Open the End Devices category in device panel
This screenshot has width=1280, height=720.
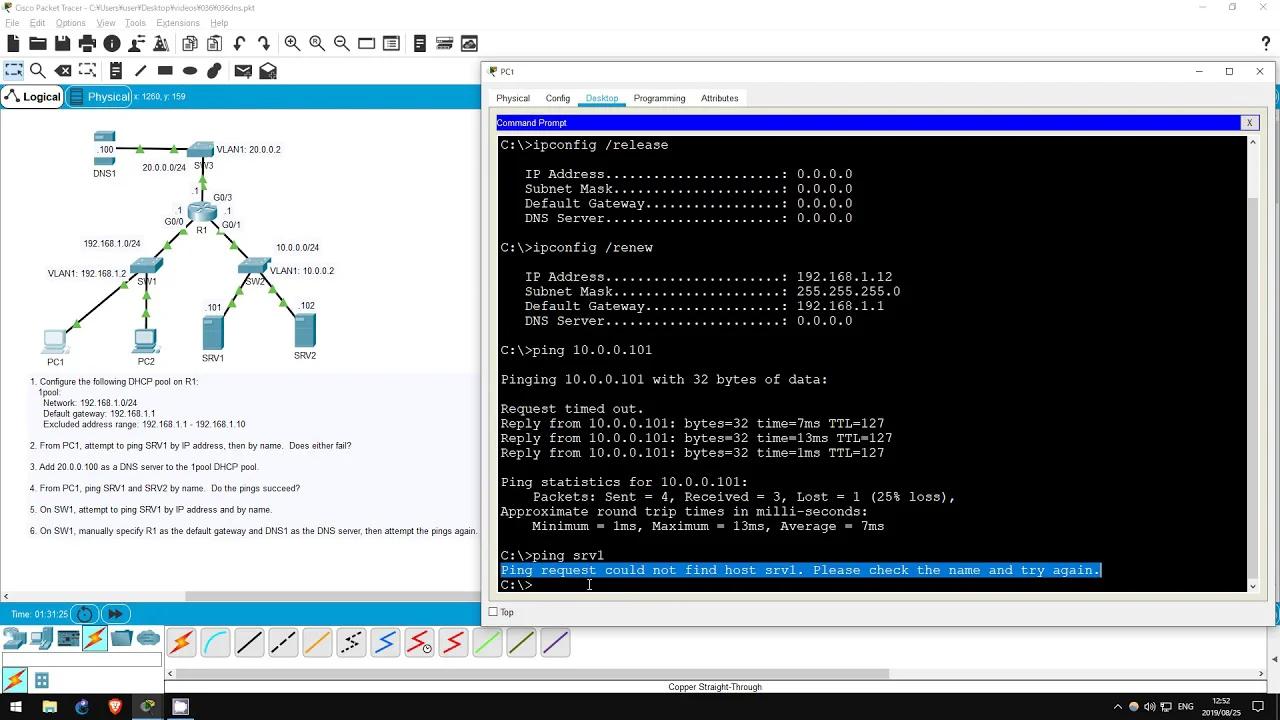point(41,637)
